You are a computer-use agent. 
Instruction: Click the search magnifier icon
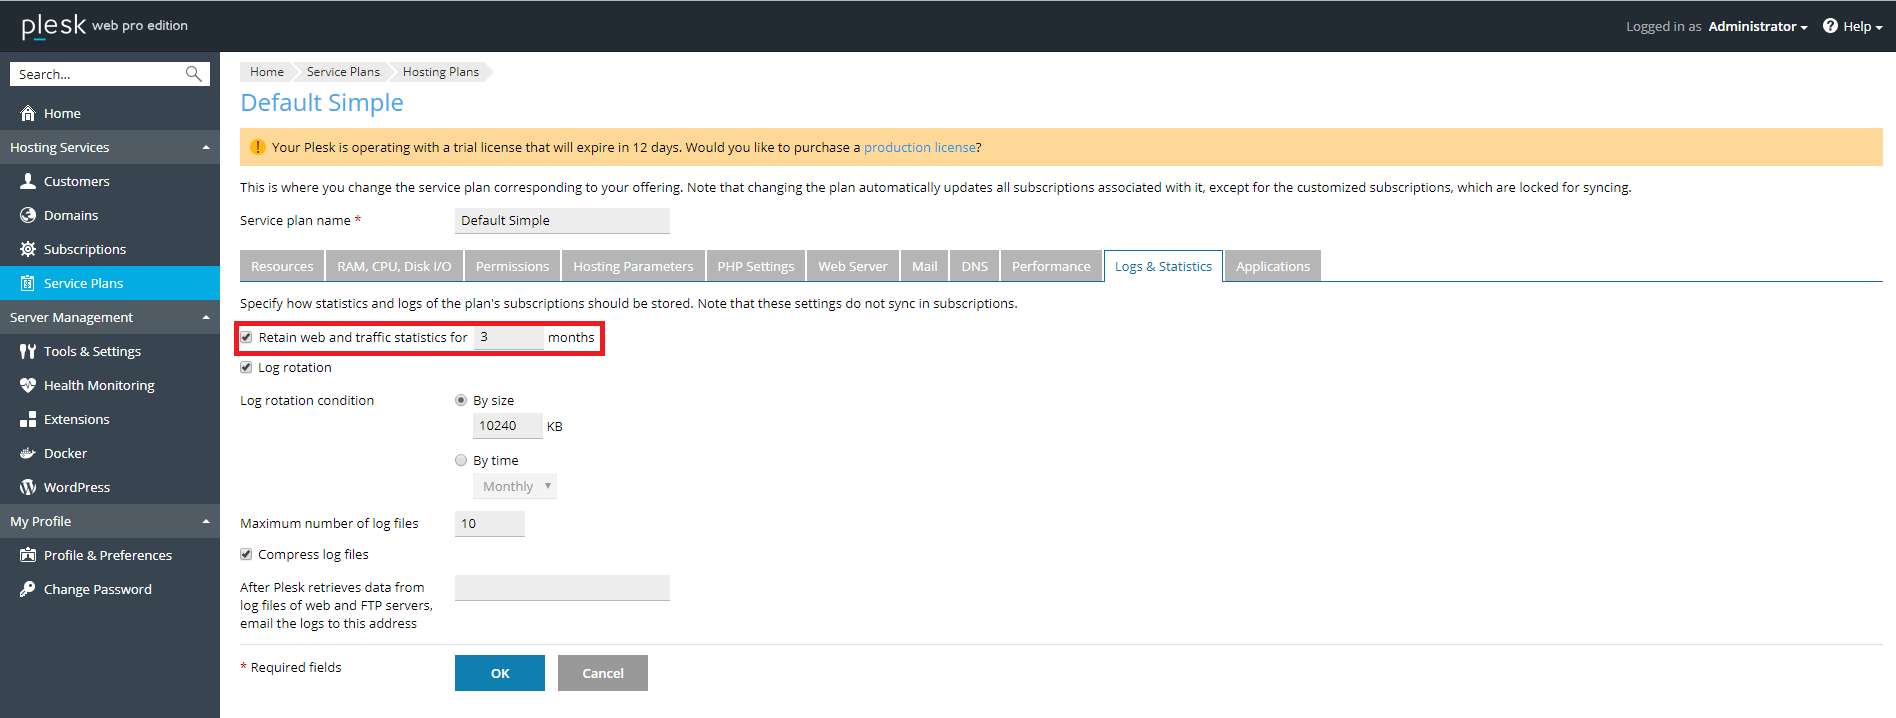coord(194,74)
